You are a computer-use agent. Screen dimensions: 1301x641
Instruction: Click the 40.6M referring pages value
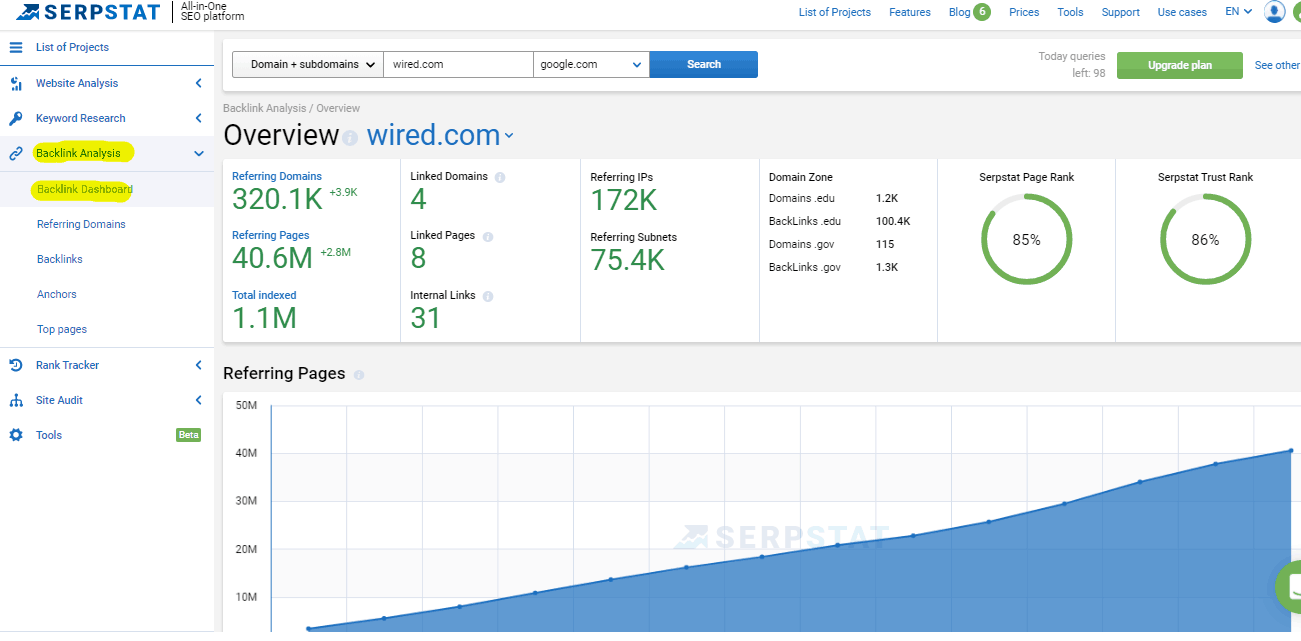[x=273, y=259]
